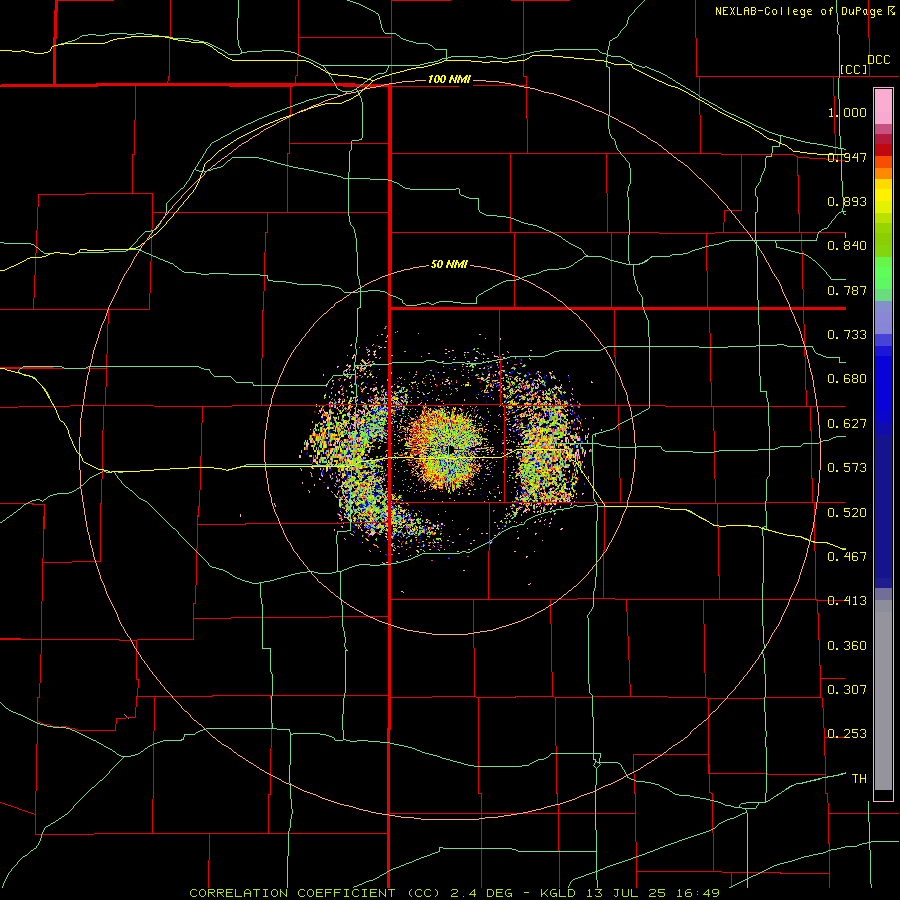The width and height of the screenshot is (900, 900).
Task: Click the 0.360 scale value
Action: [847, 646]
